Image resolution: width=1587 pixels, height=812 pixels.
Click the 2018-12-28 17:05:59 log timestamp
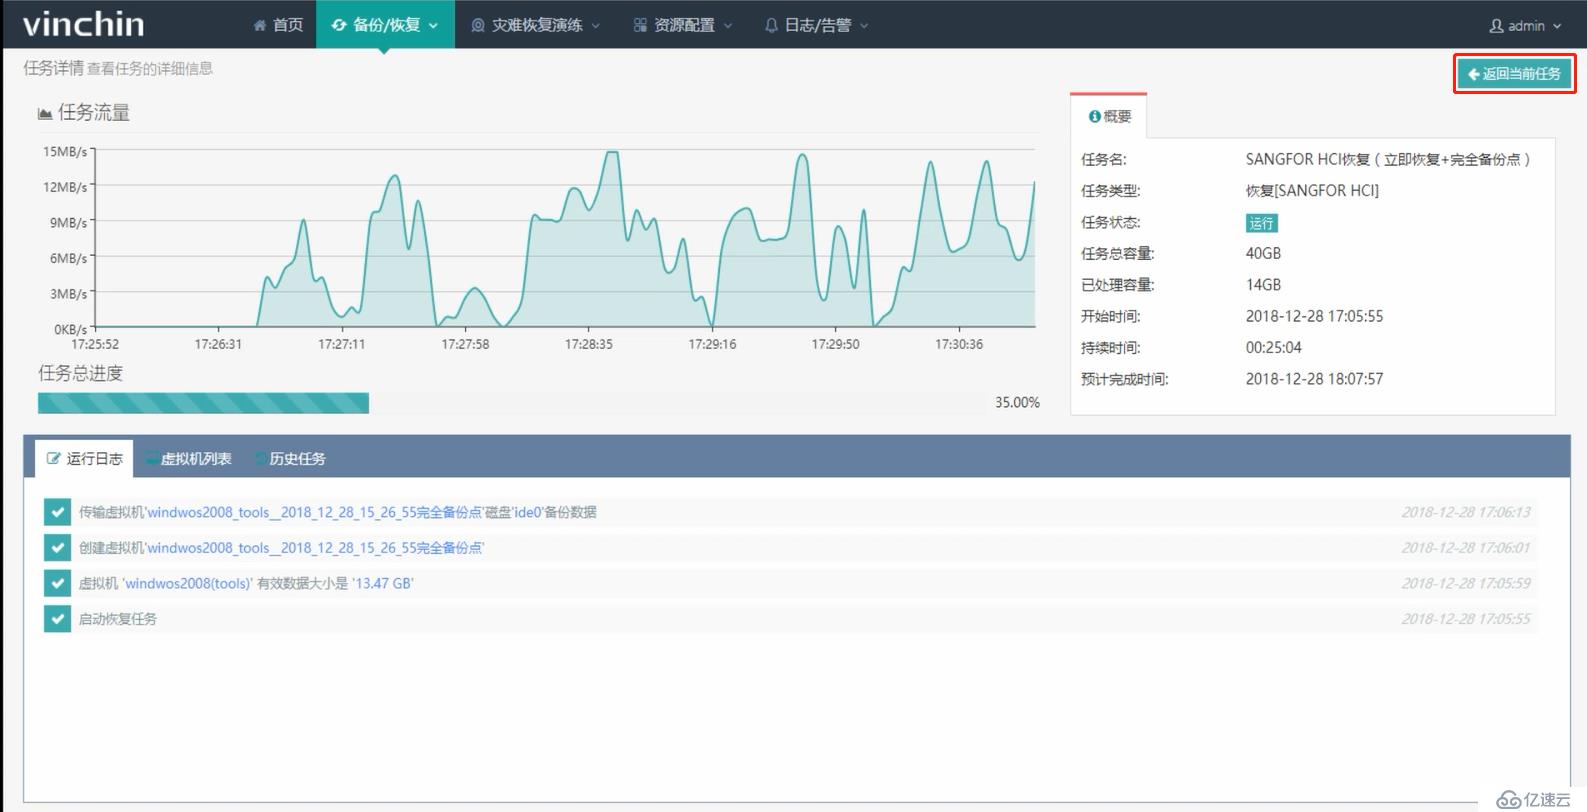pyautogui.click(x=1465, y=583)
